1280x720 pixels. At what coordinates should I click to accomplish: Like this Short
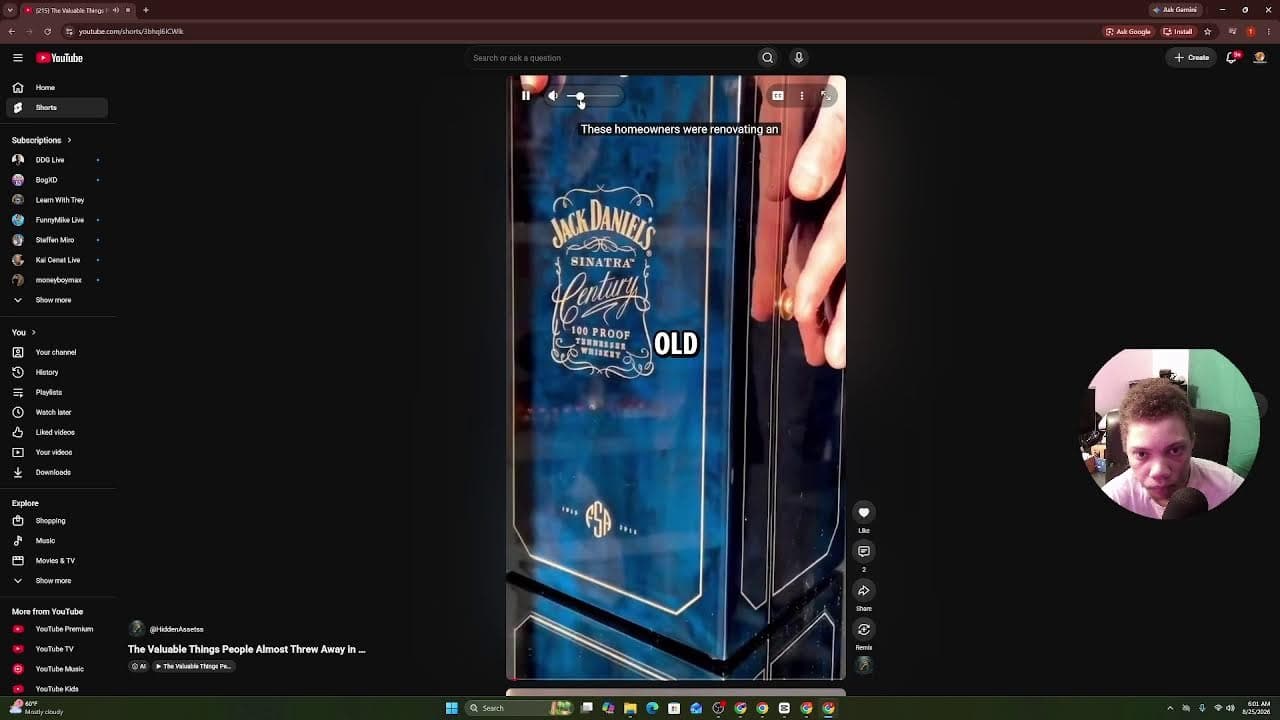(x=864, y=512)
